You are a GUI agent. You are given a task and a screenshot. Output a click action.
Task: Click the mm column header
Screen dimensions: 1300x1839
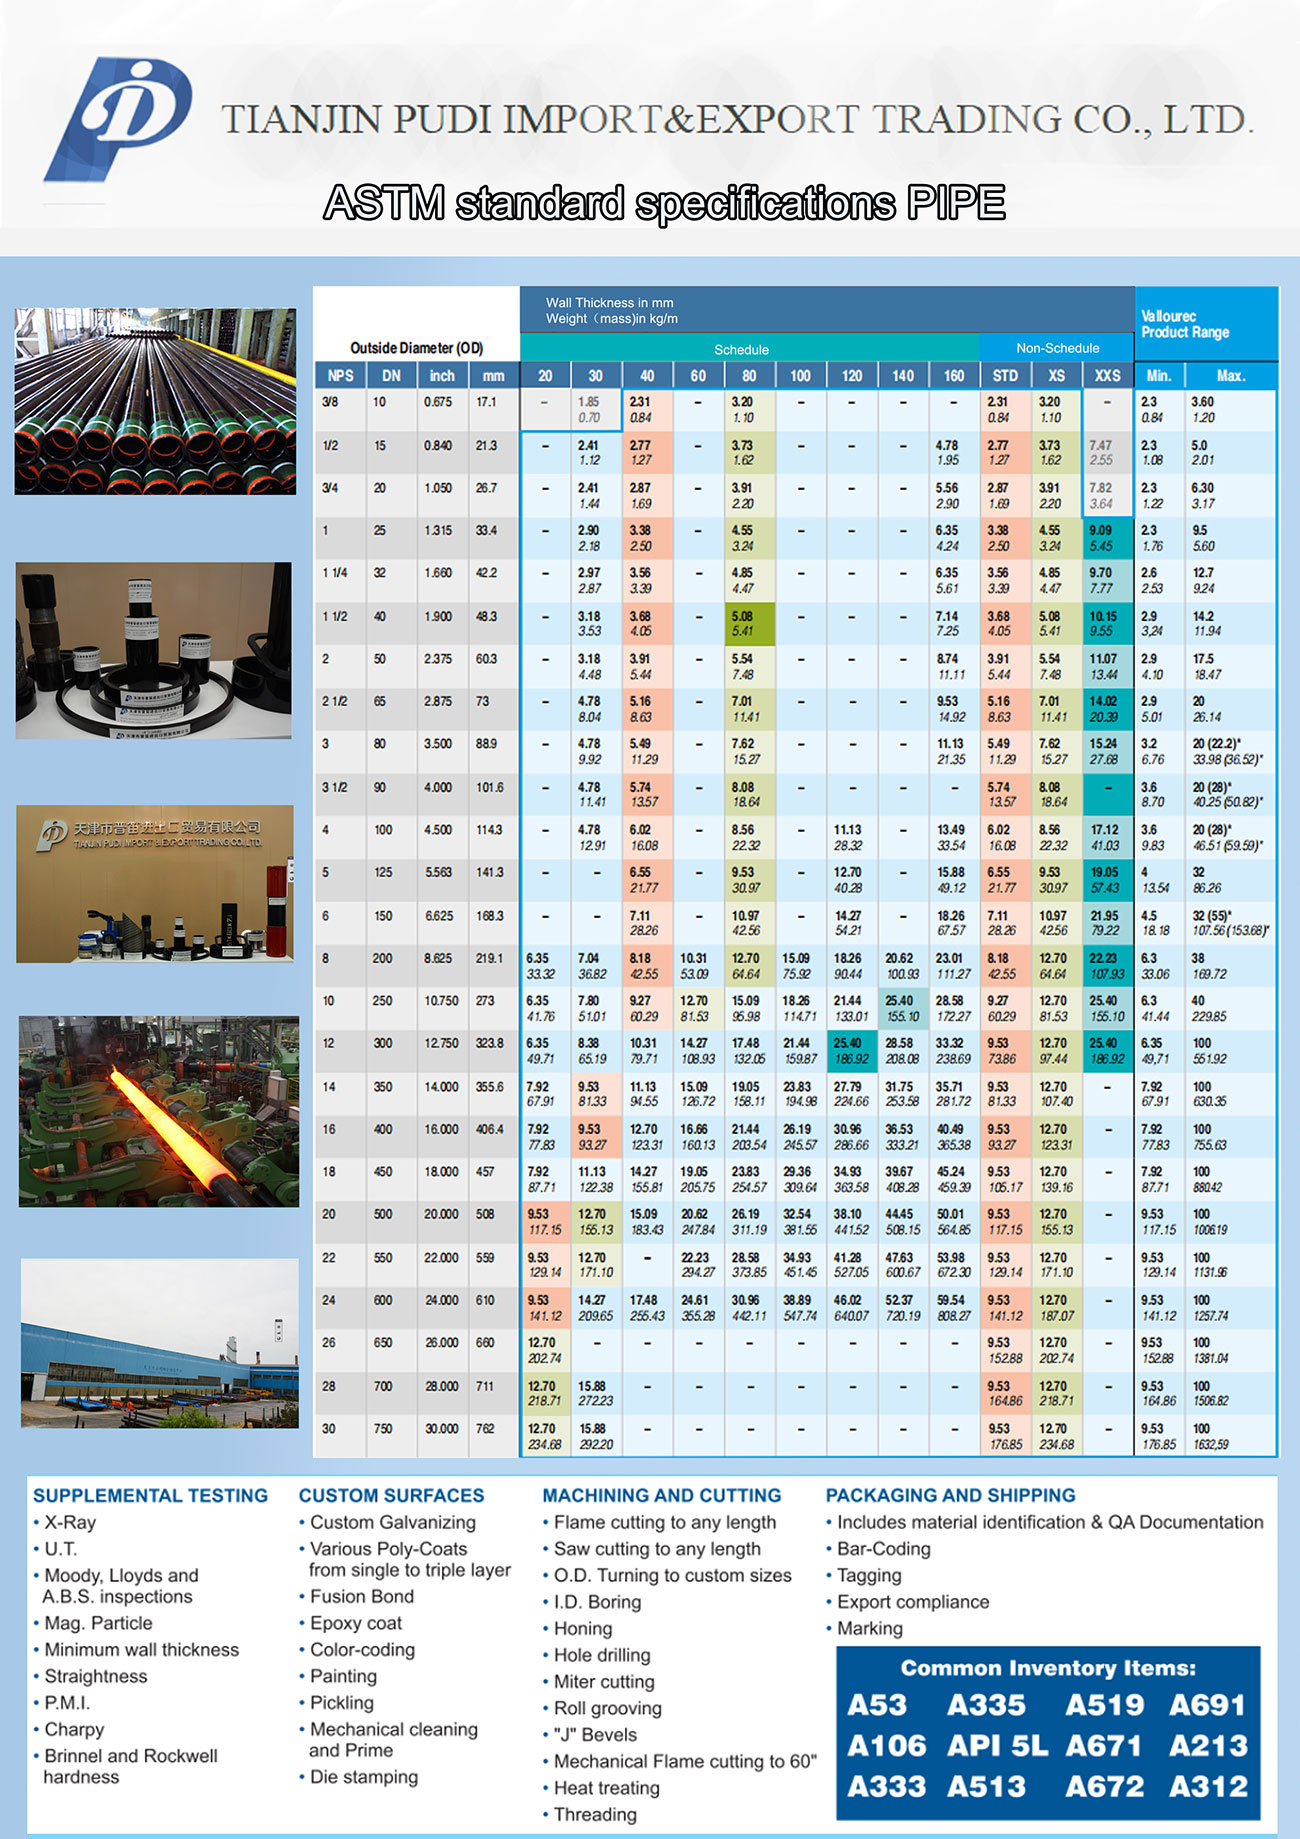(493, 376)
